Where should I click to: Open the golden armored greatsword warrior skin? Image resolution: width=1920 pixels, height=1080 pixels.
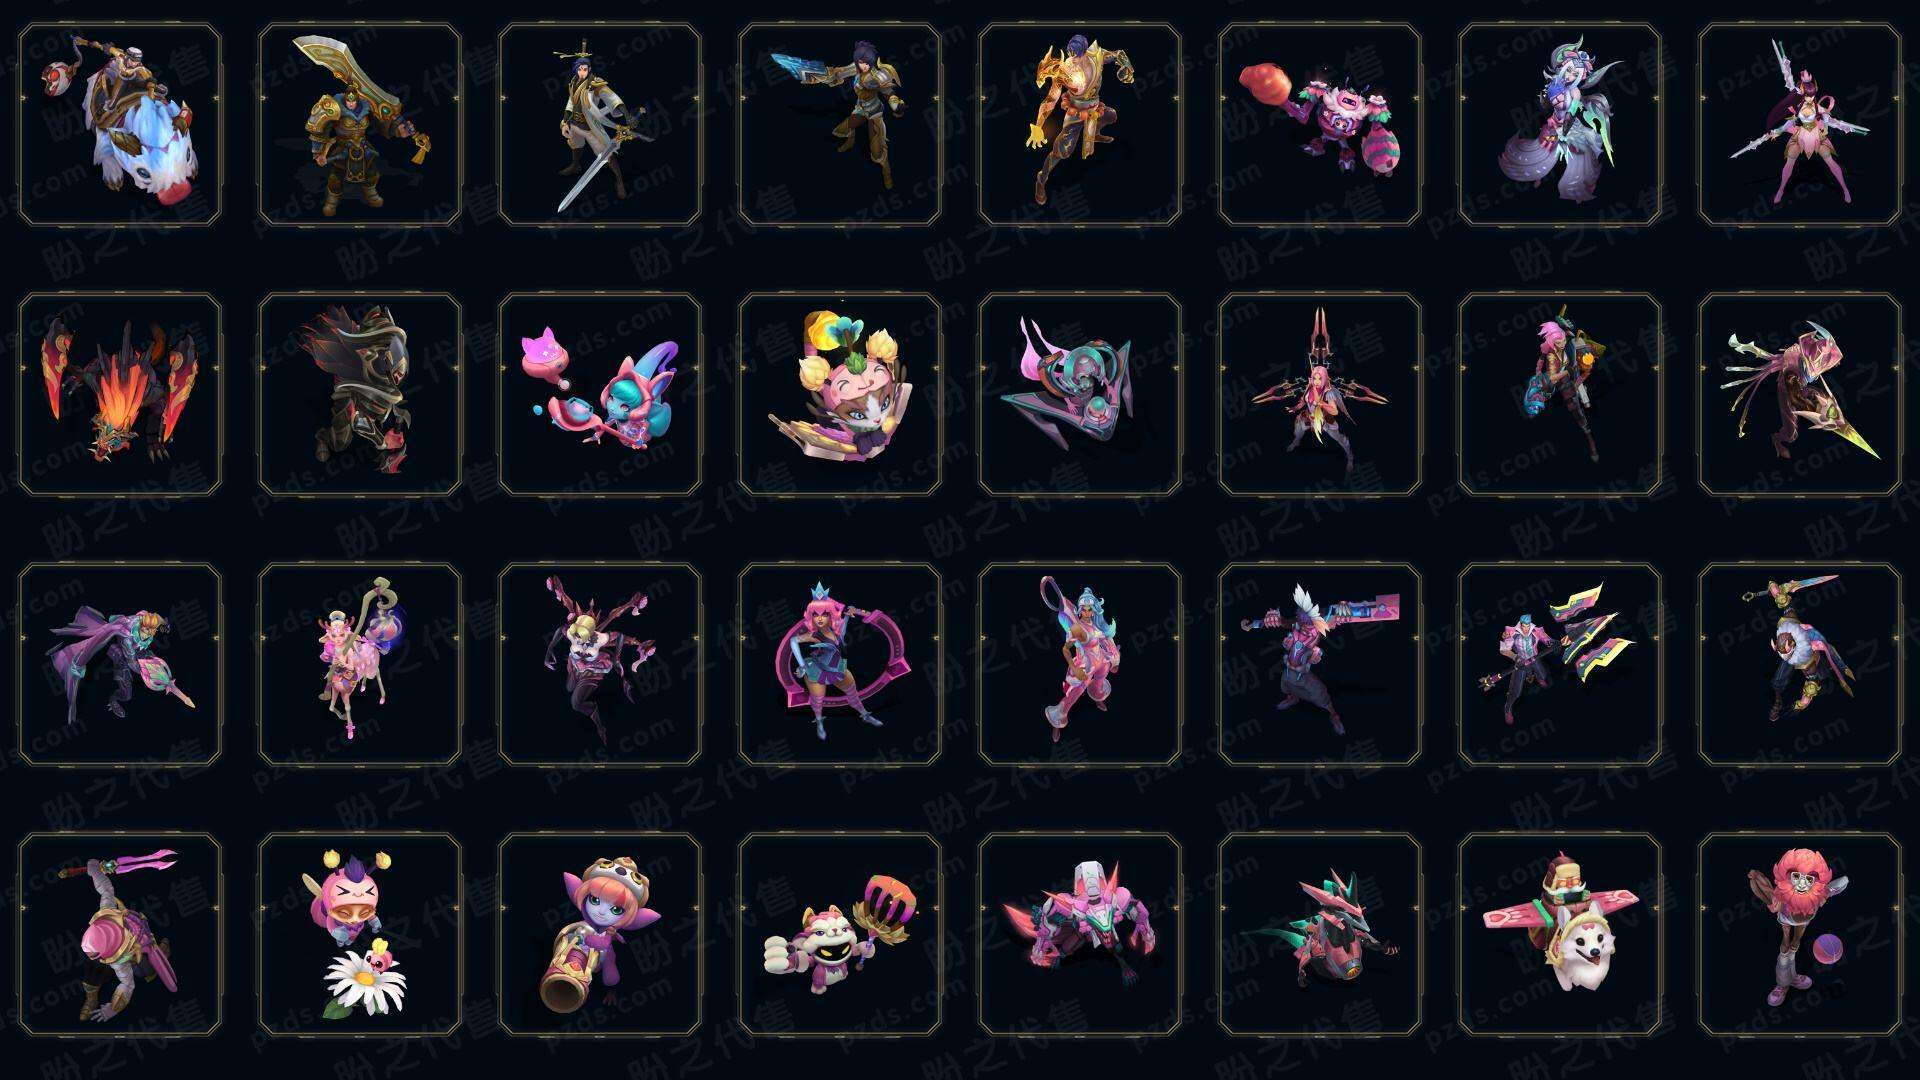pyautogui.click(x=360, y=125)
